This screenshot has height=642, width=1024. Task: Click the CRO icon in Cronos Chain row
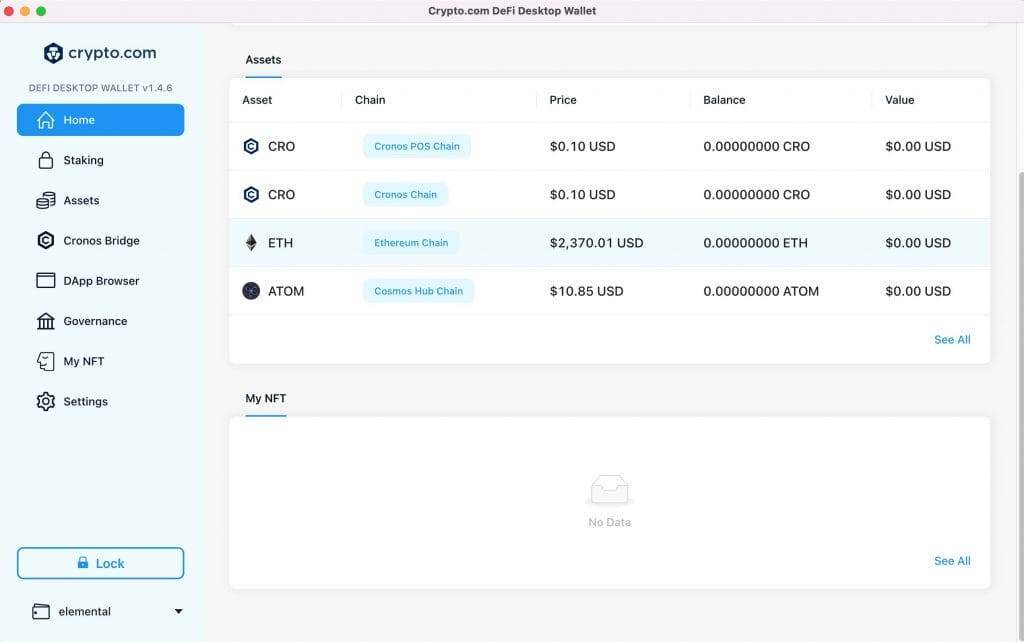[251, 195]
